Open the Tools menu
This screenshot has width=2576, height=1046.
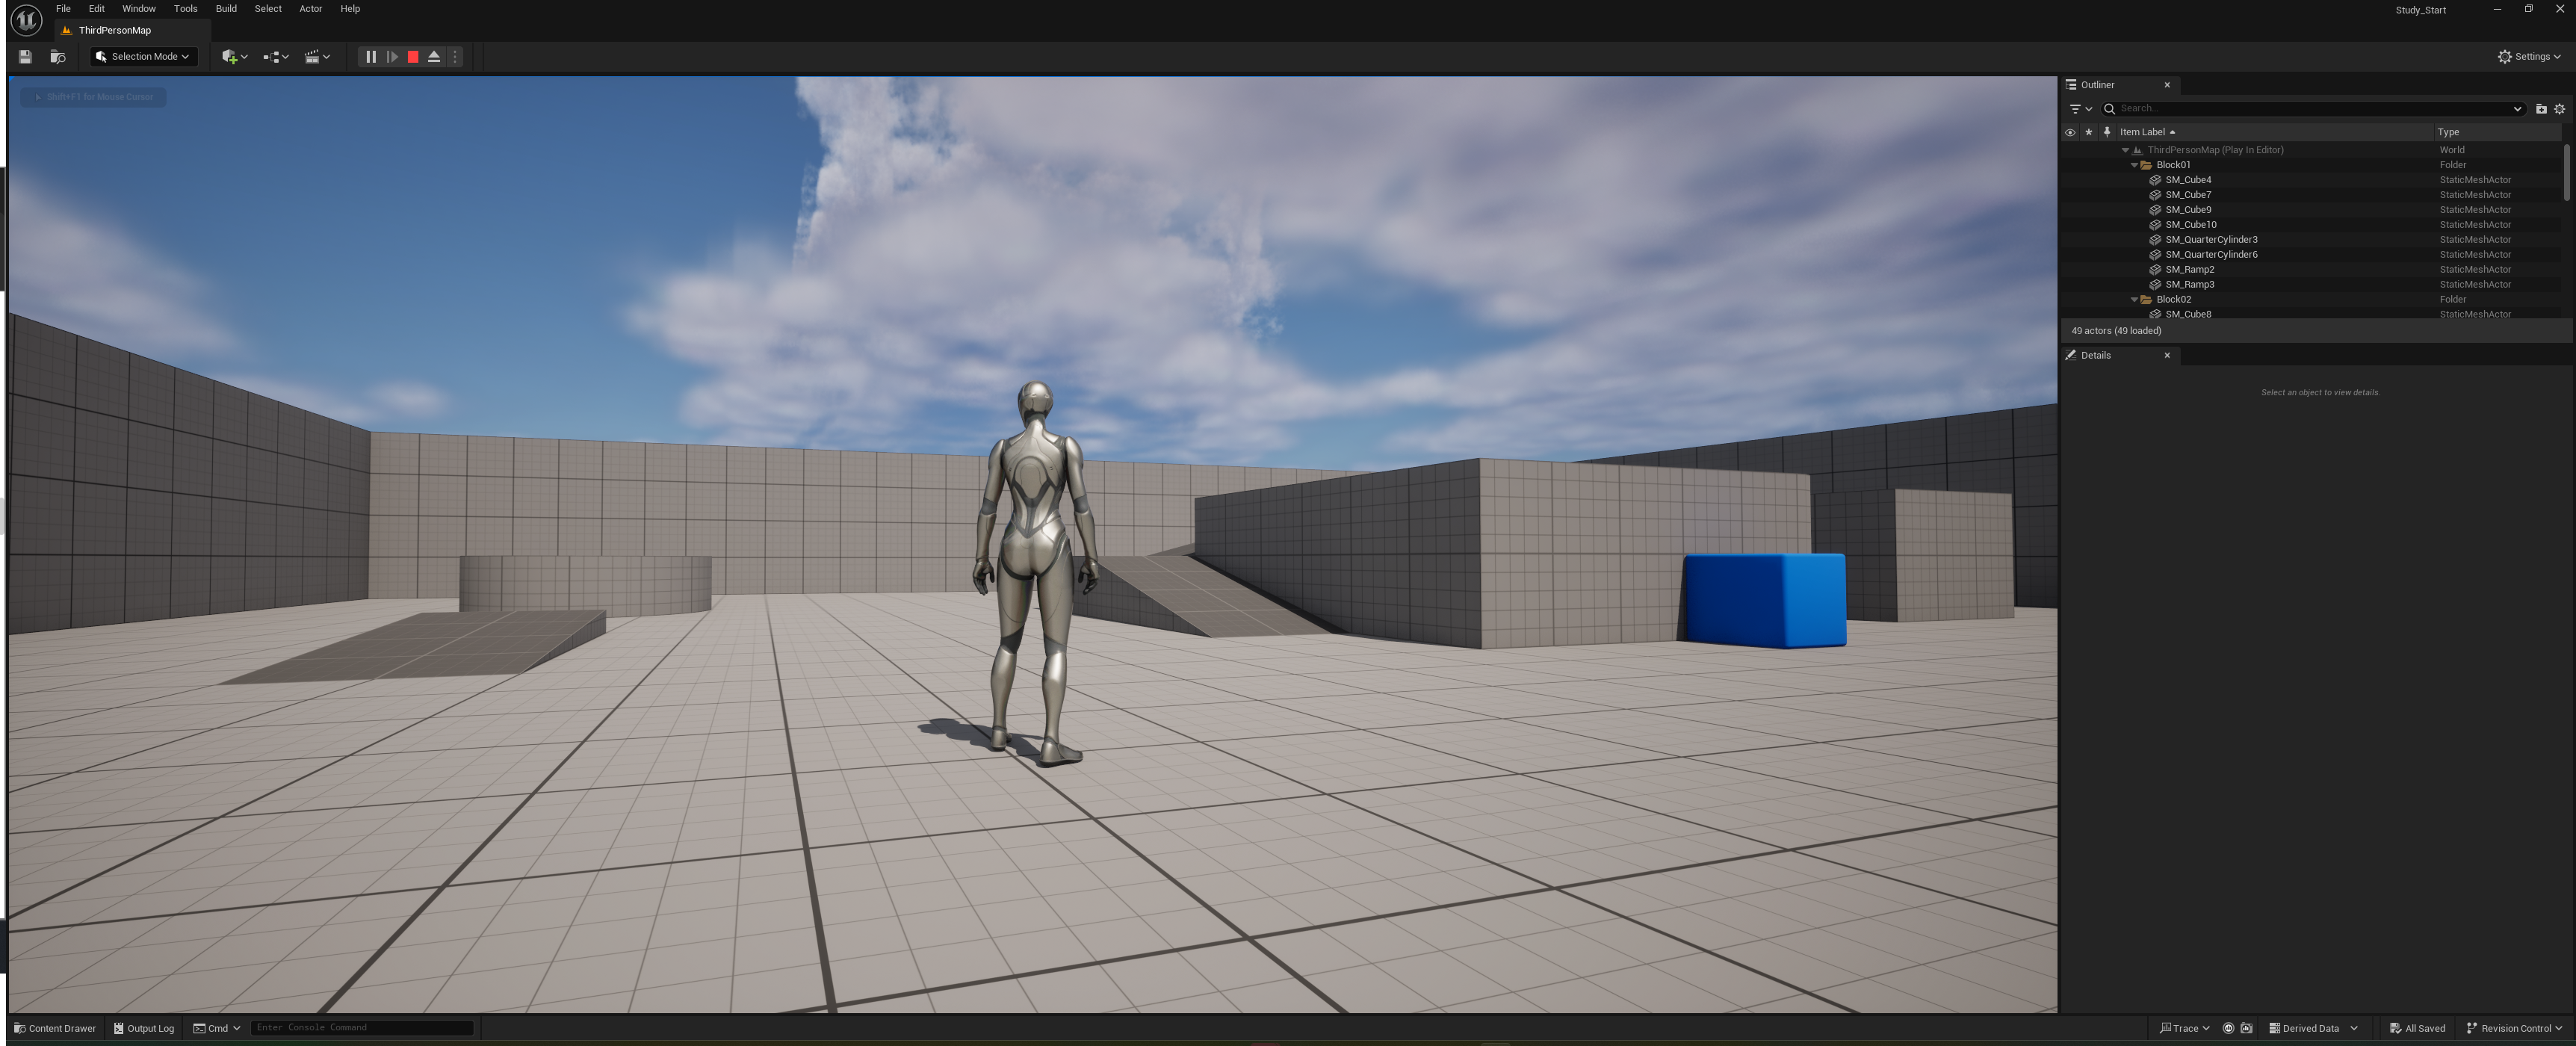pyautogui.click(x=186, y=9)
